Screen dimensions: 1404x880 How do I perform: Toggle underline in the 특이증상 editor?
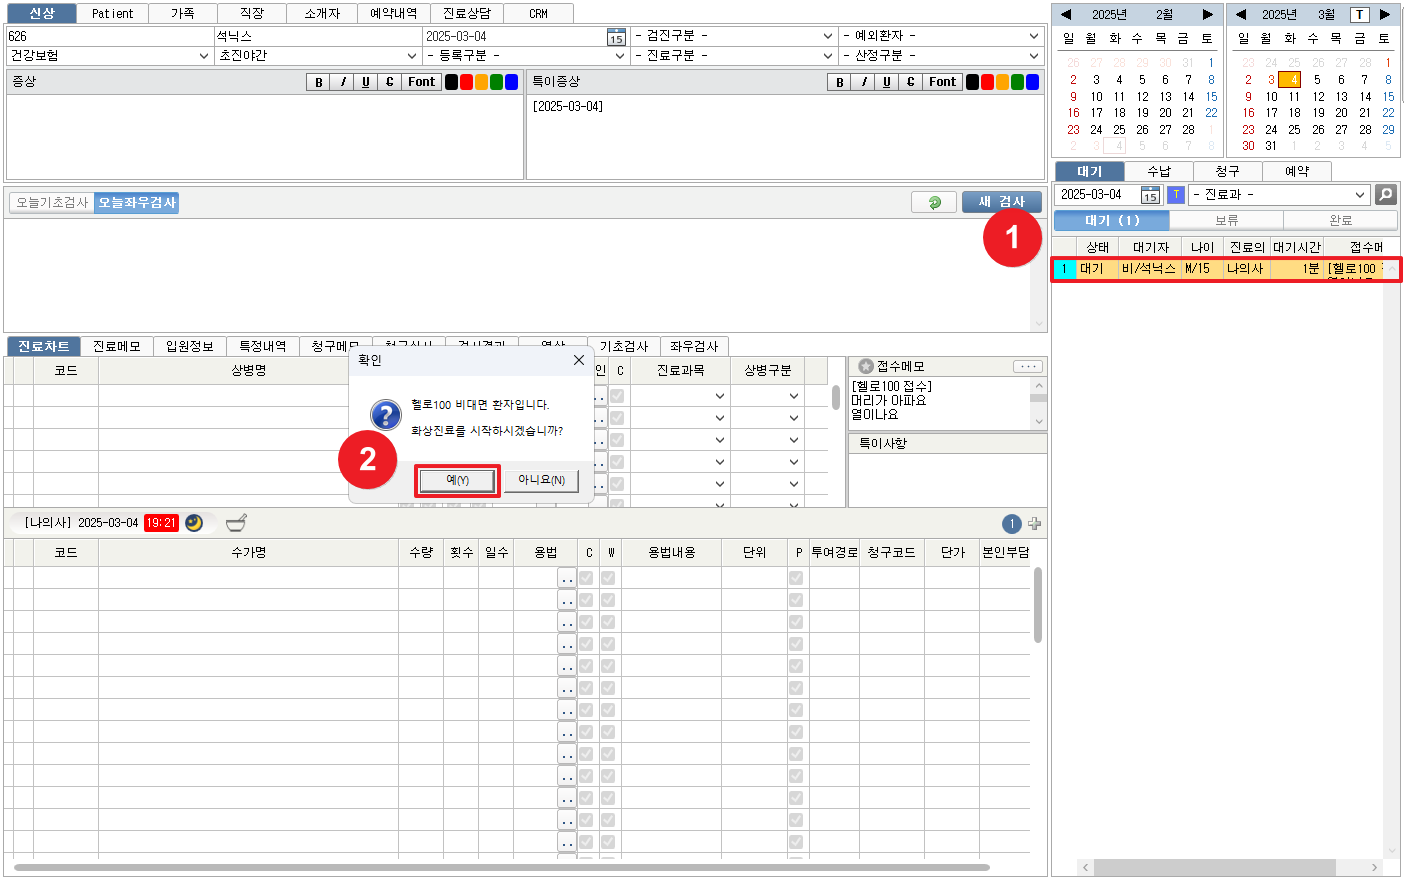(886, 82)
